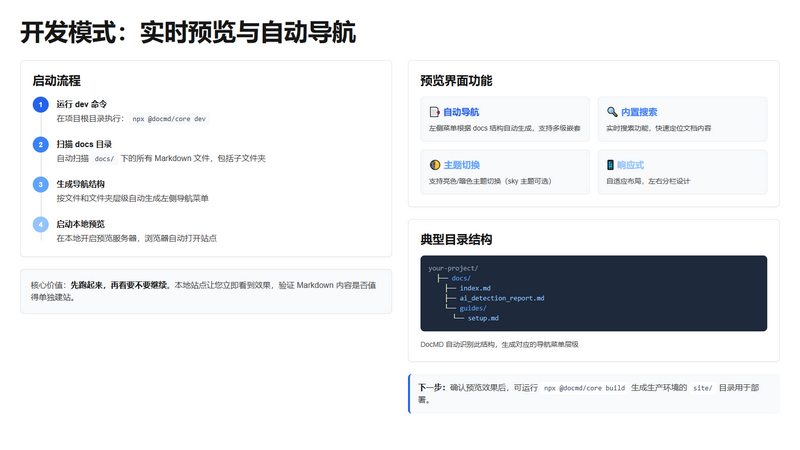Screen dimensions: 800x450
Task: Click the 预览界面功能 heading
Action: (x=456, y=81)
